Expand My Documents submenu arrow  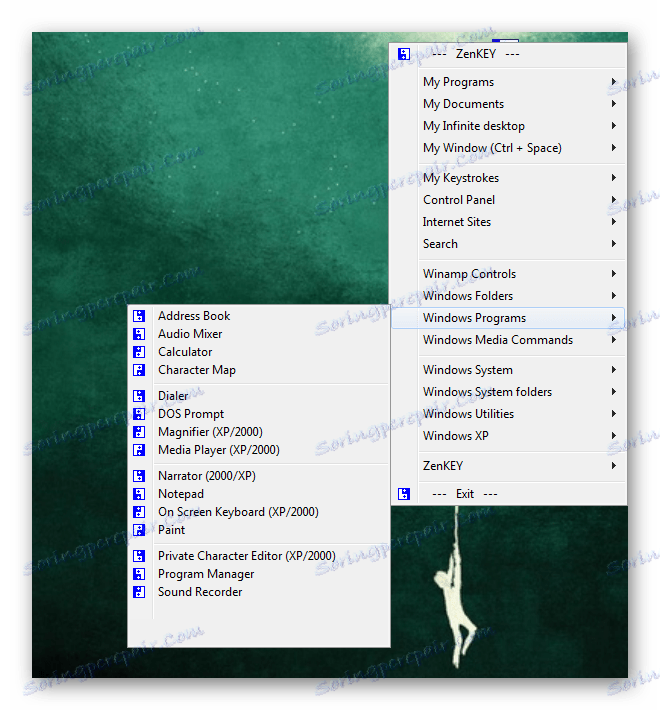point(614,104)
